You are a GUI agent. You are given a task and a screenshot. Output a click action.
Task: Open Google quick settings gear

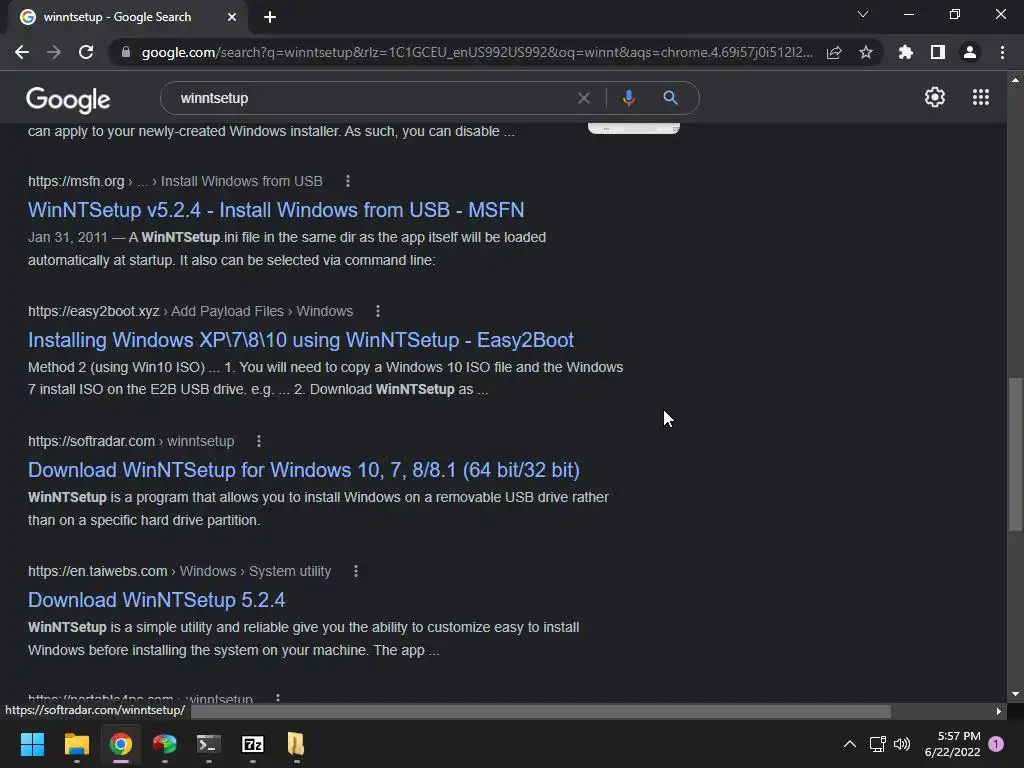coord(935,97)
